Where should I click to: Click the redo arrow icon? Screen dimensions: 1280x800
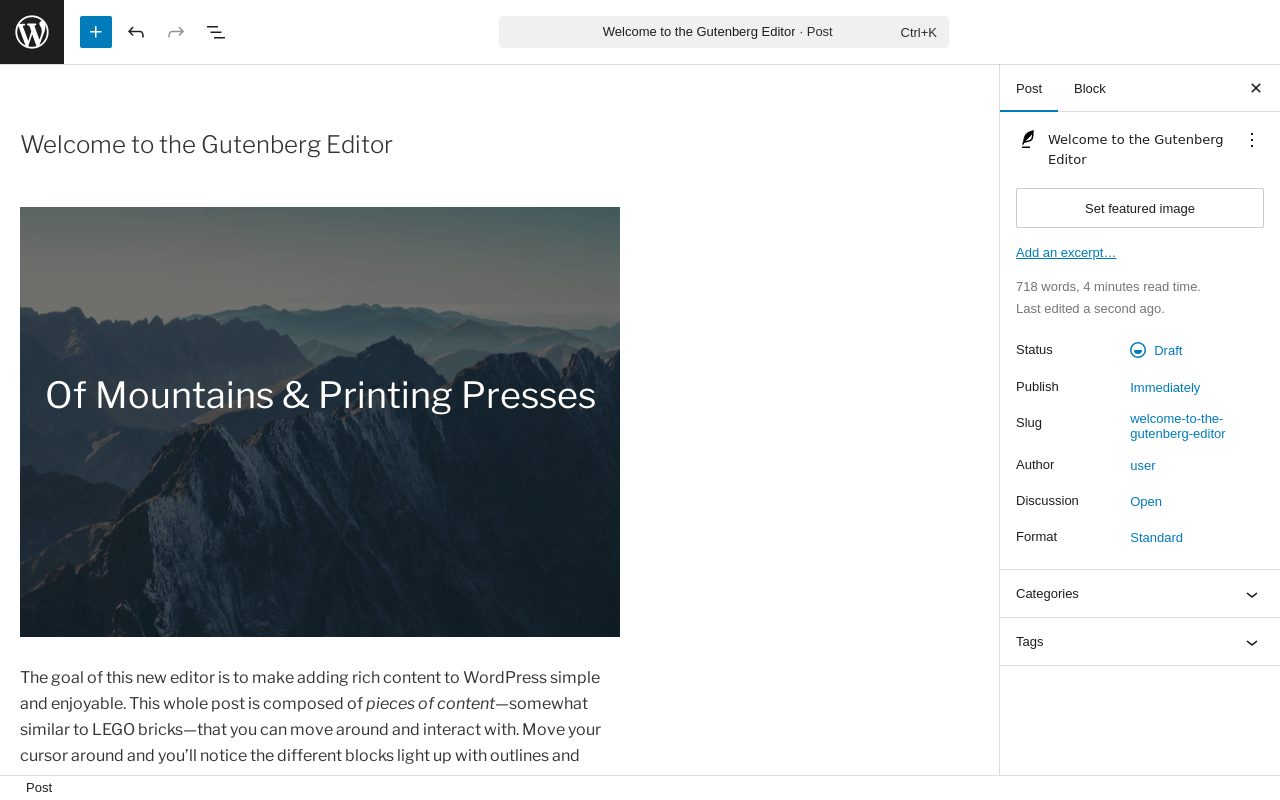(x=176, y=32)
